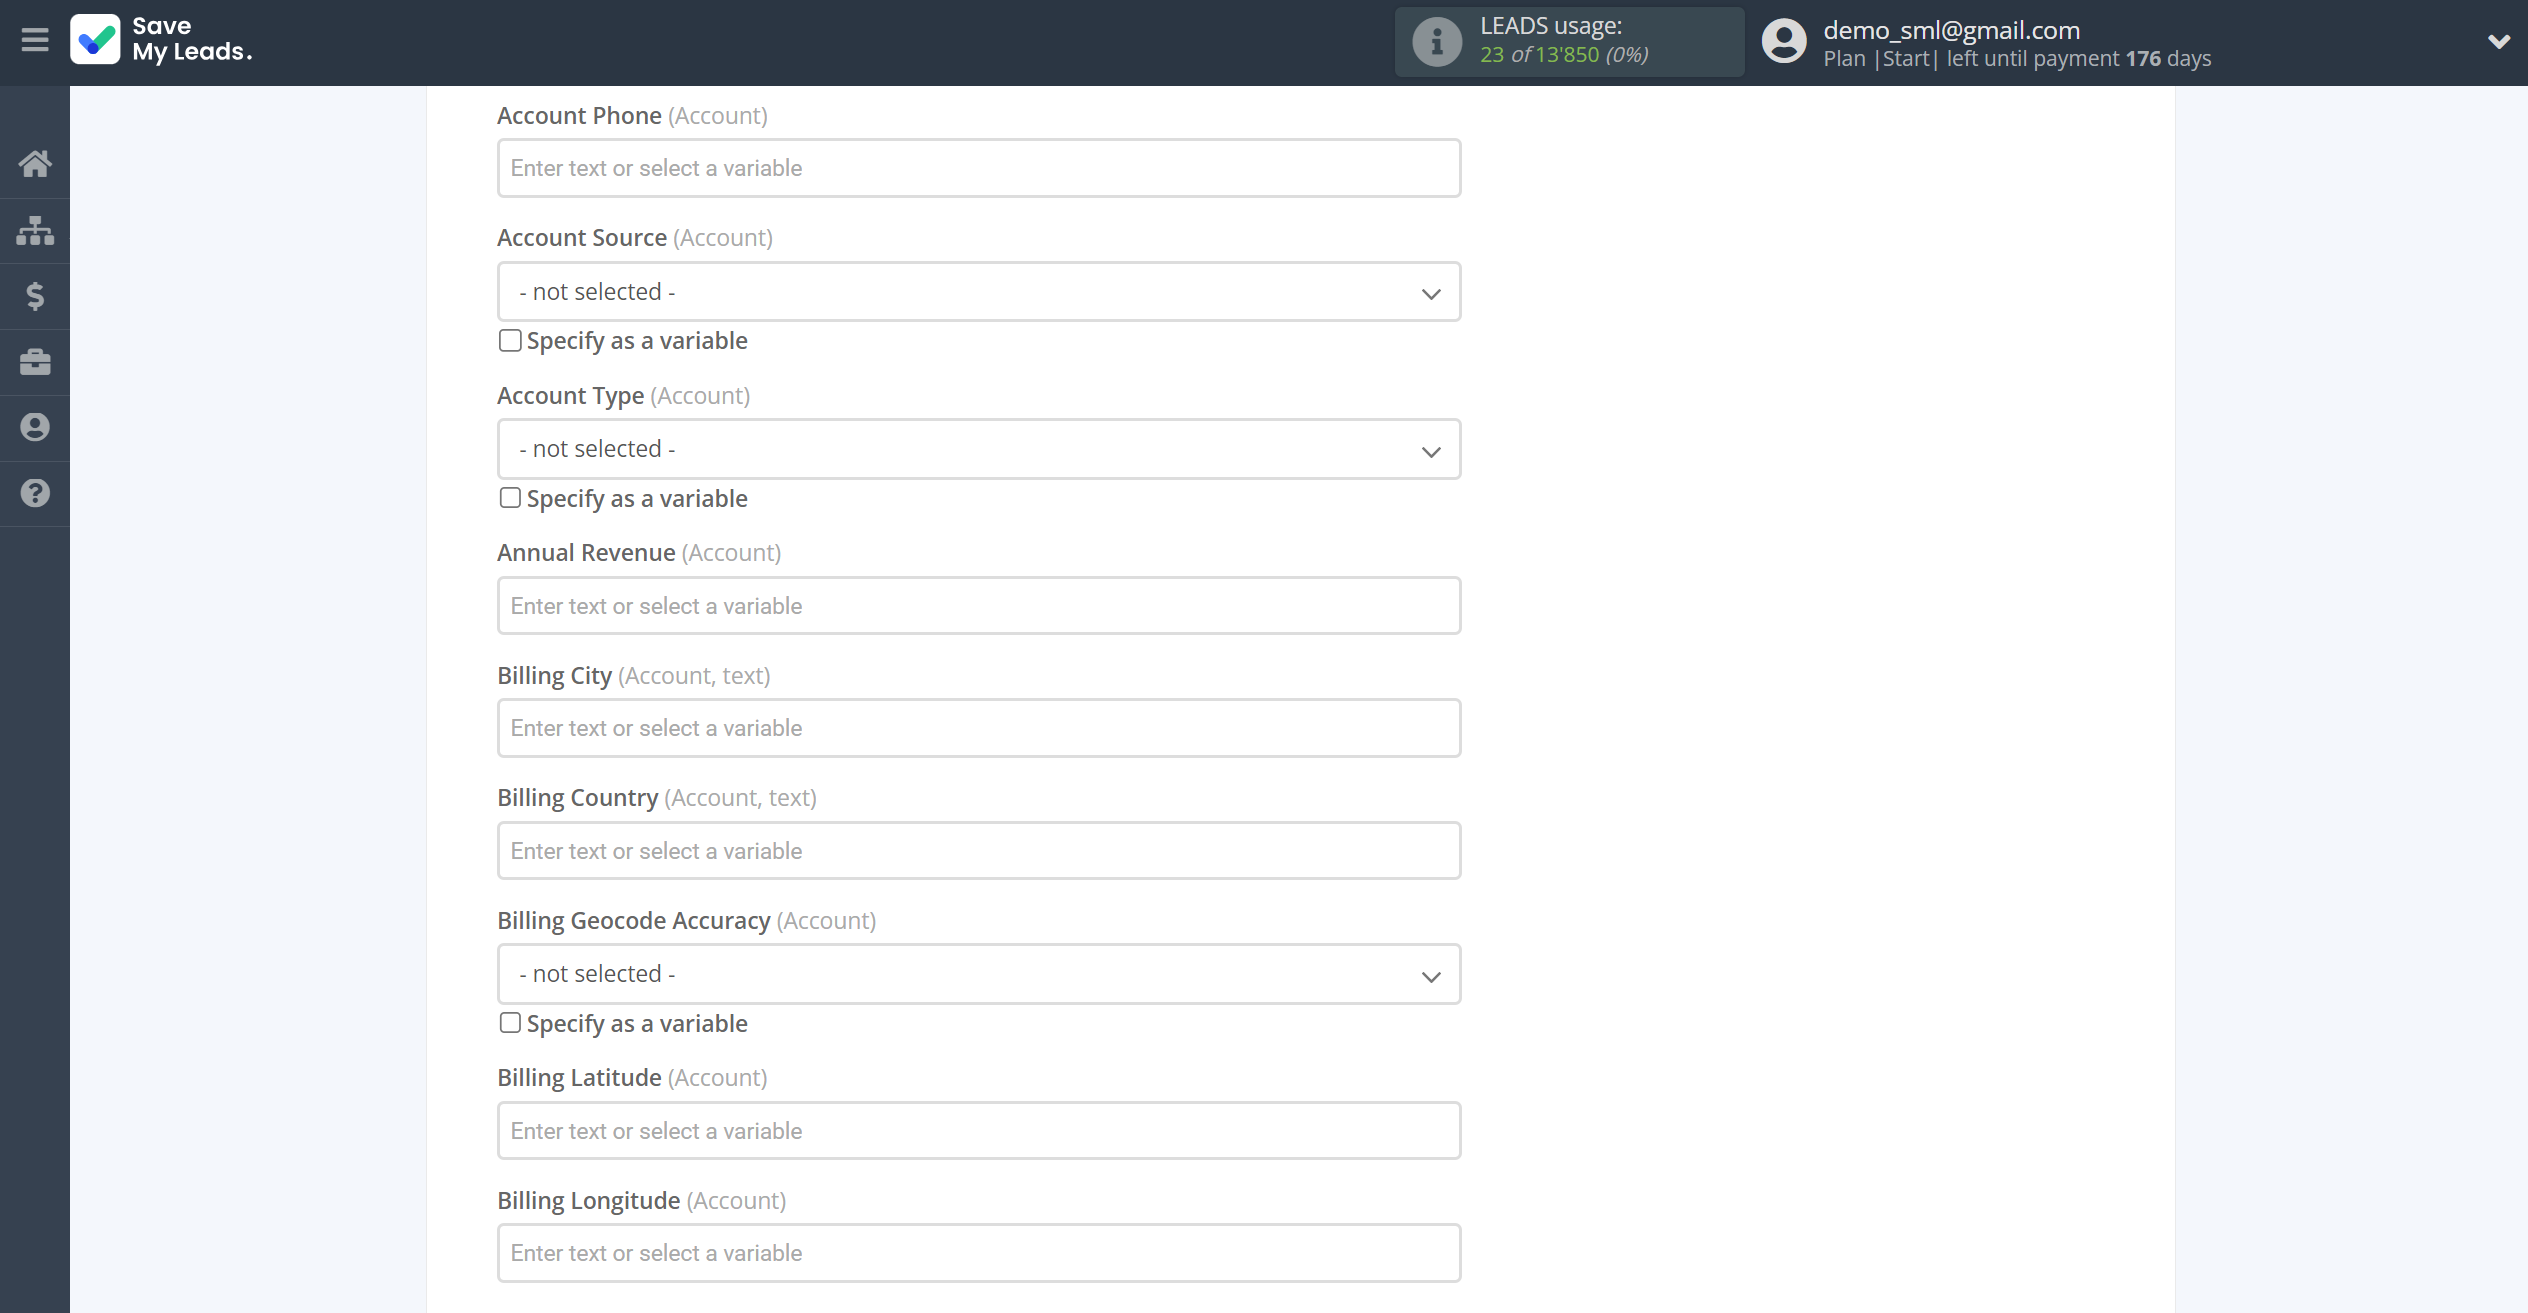Tick Specify as a variable for Billing Geocode Accuracy

point(510,1023)
